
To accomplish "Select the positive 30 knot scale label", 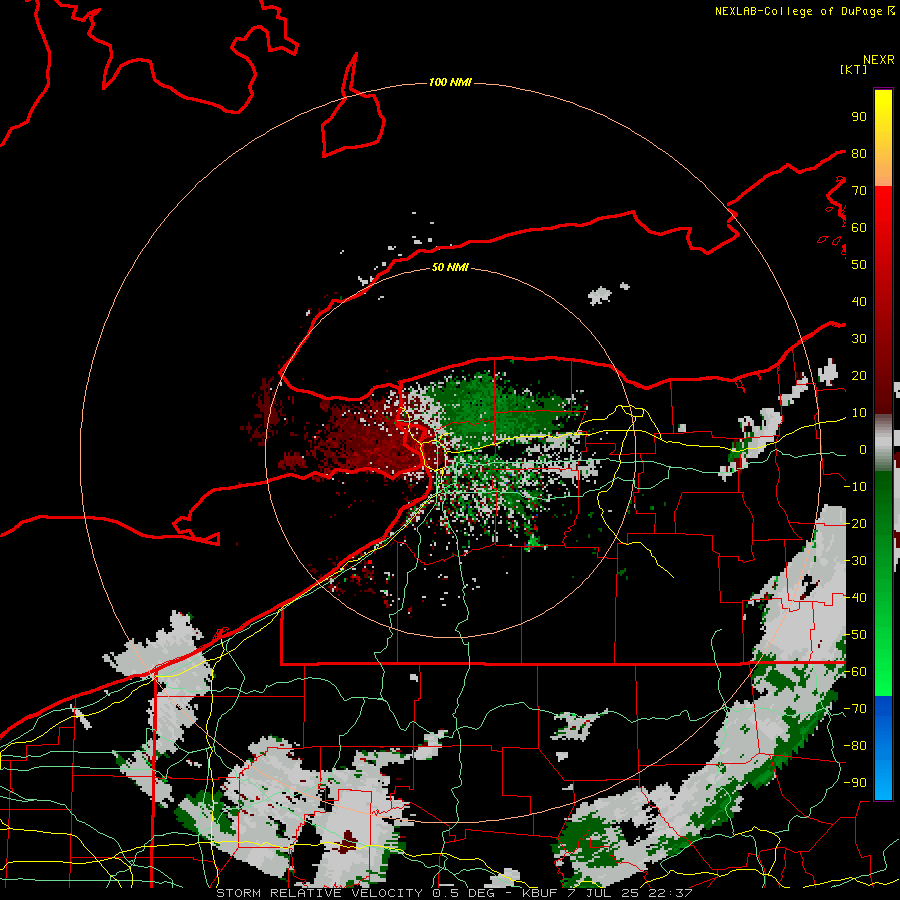I will click(859, 339).
